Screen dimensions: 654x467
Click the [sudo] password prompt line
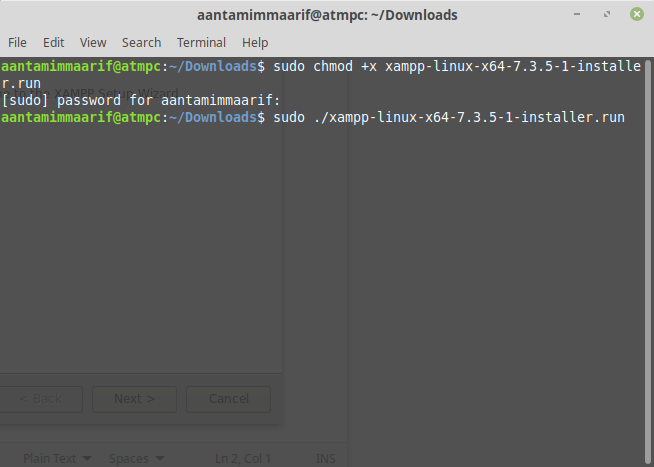141,100
